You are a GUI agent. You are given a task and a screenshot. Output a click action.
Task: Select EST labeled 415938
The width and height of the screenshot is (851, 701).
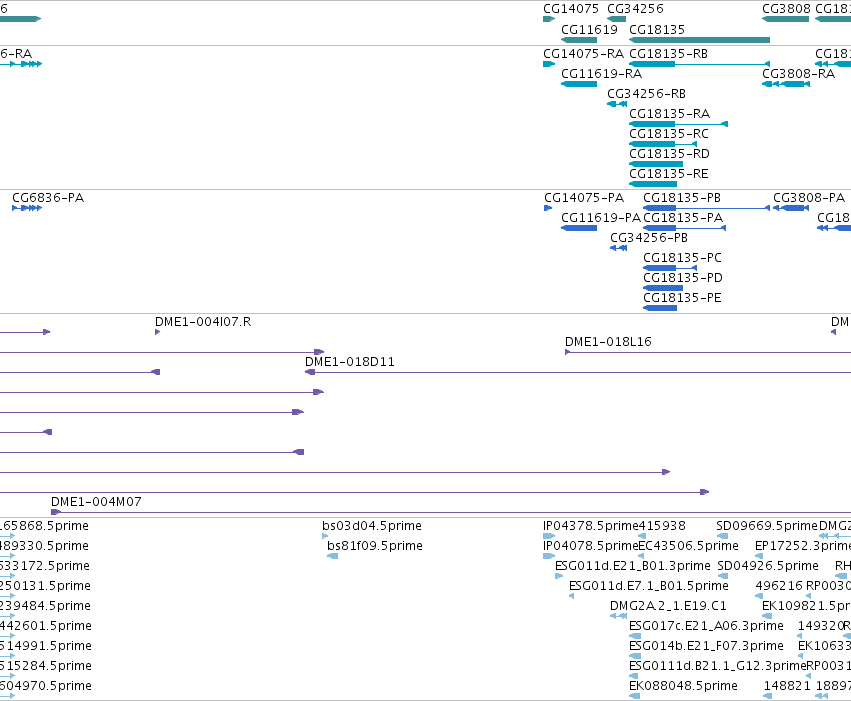642,536
